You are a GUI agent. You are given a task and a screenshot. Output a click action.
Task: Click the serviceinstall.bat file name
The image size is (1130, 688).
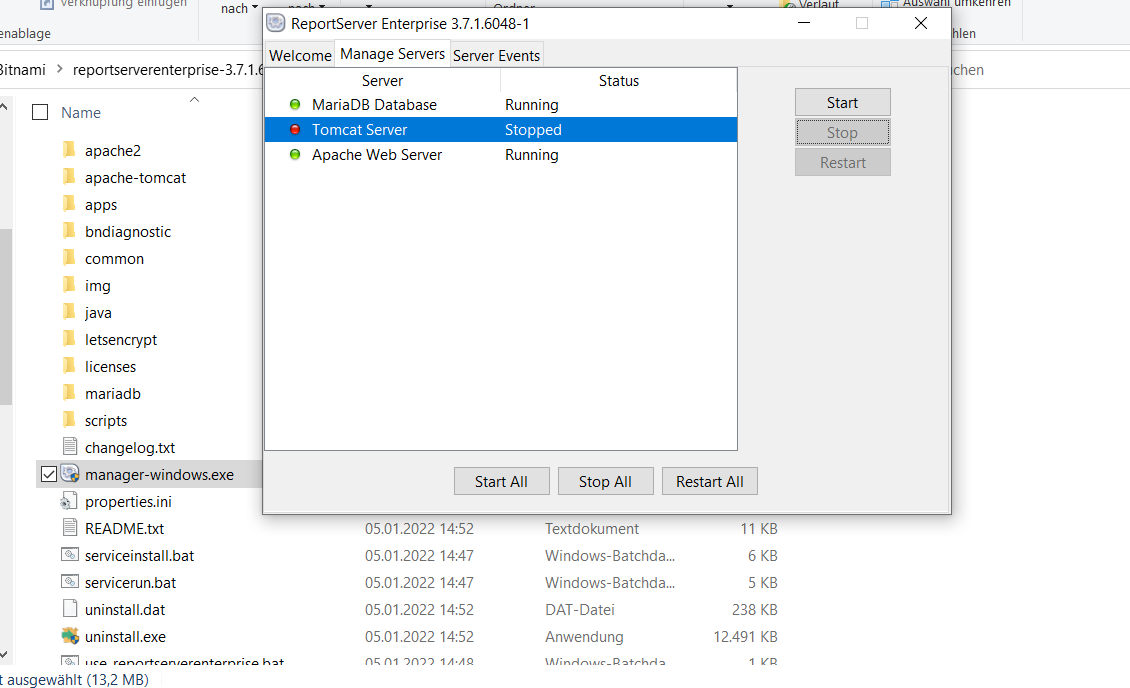139,555
